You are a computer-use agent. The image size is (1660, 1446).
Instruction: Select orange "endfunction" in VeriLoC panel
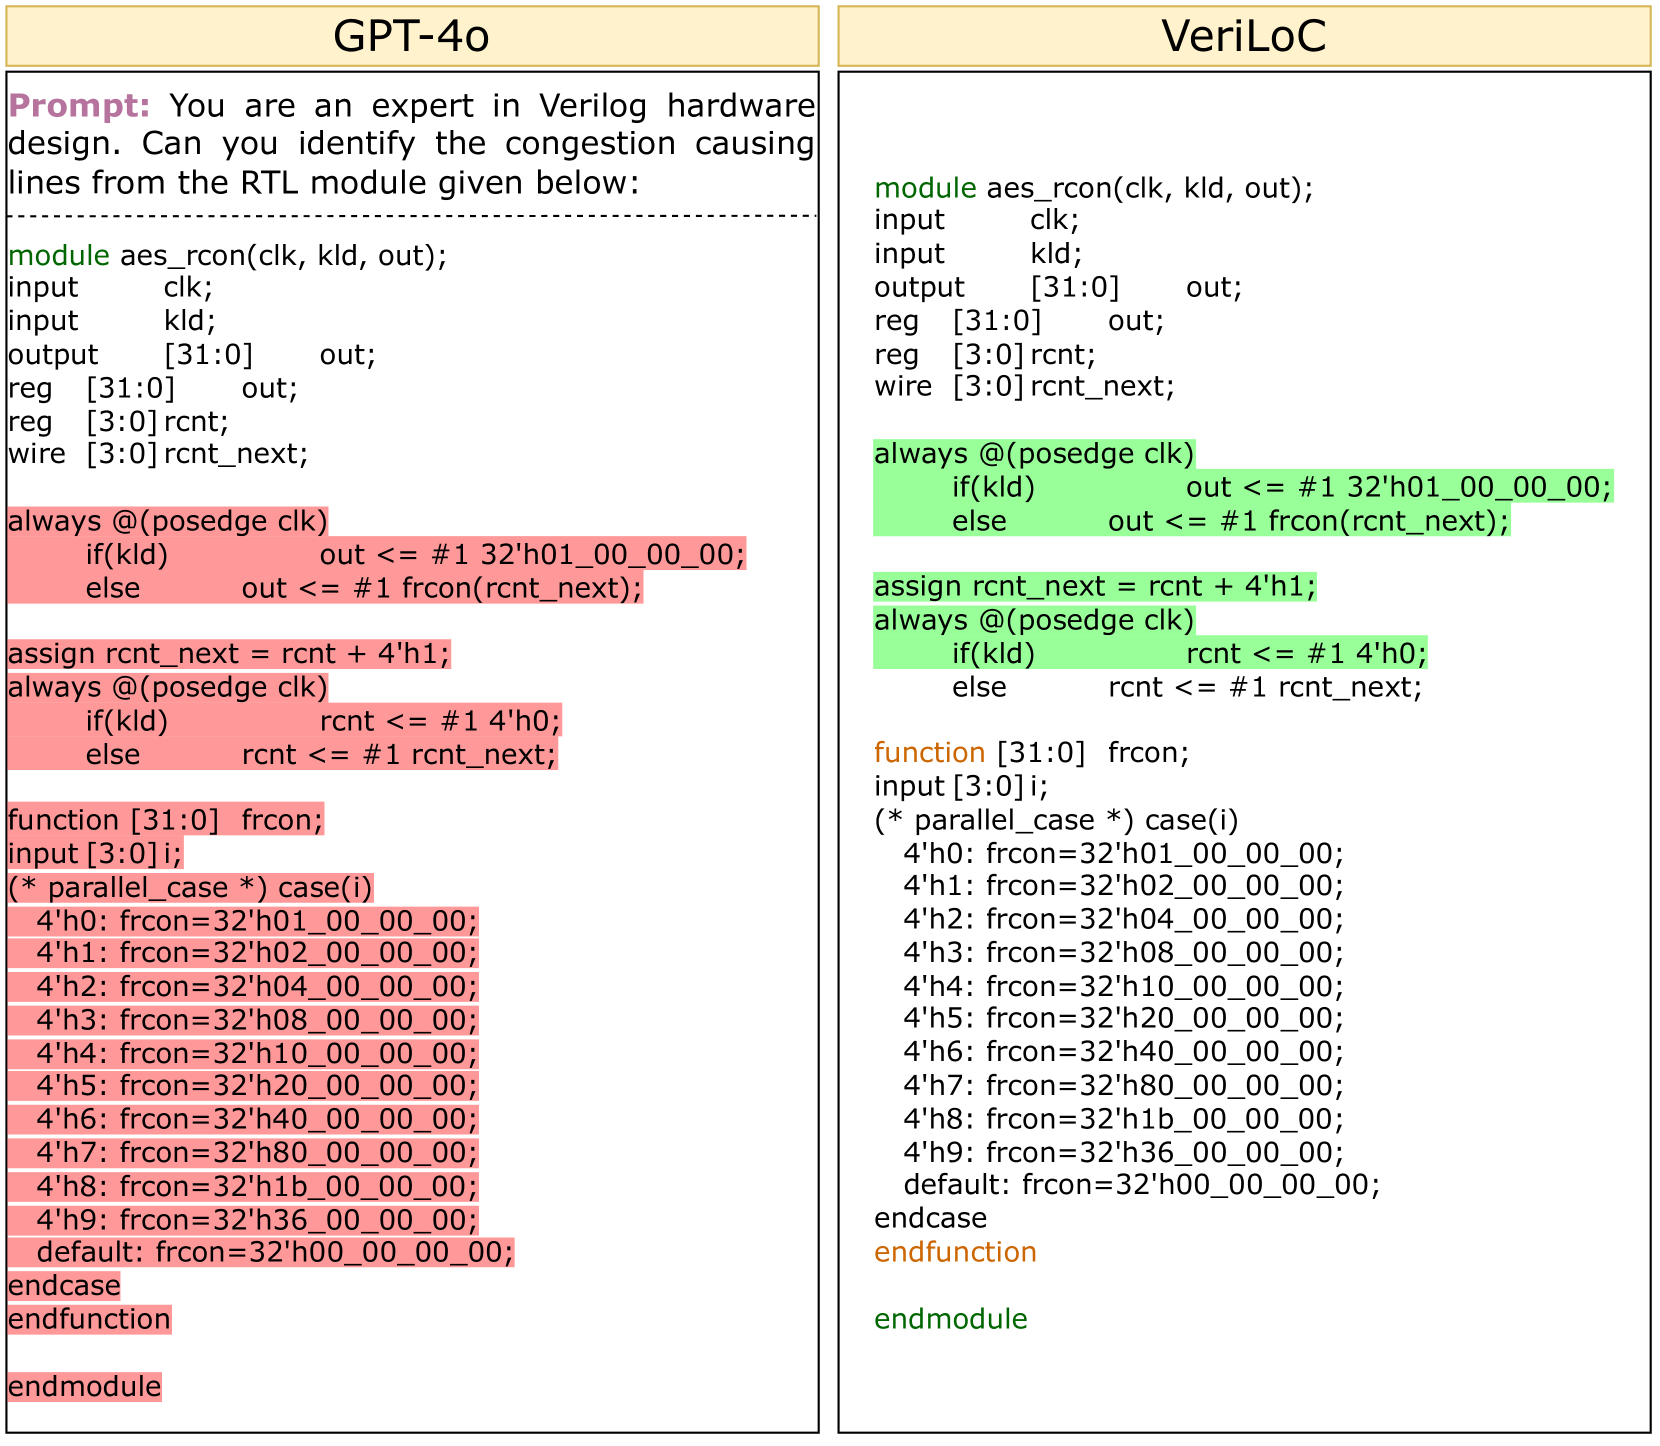pos(955,1252)
